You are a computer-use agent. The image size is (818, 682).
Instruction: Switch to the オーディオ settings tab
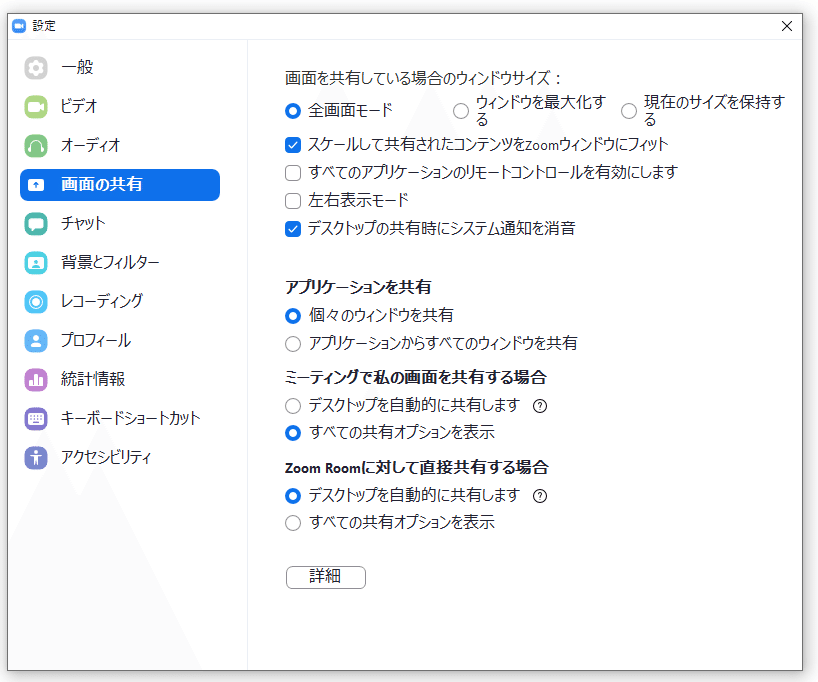[120, 146]
